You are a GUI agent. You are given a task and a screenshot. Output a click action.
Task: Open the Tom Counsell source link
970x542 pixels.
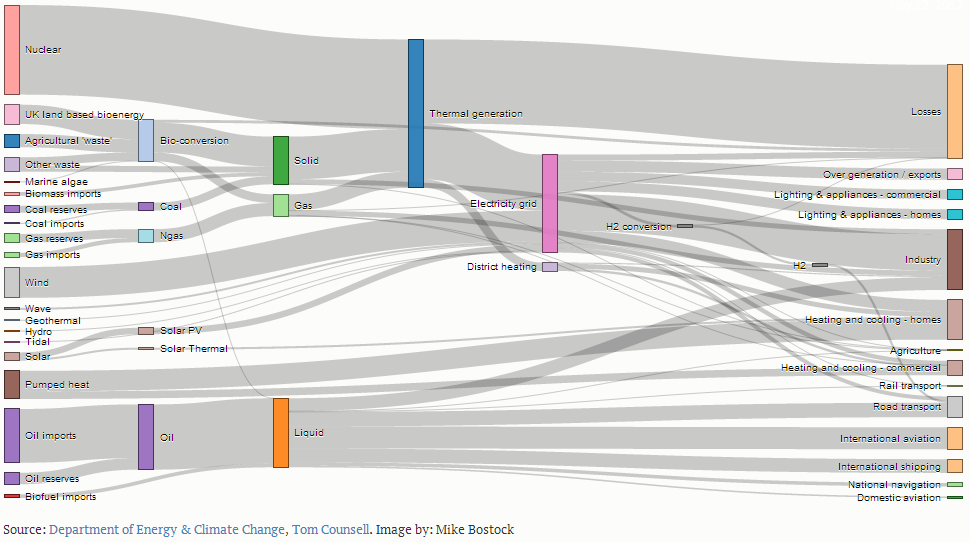(x=330, y=530)
